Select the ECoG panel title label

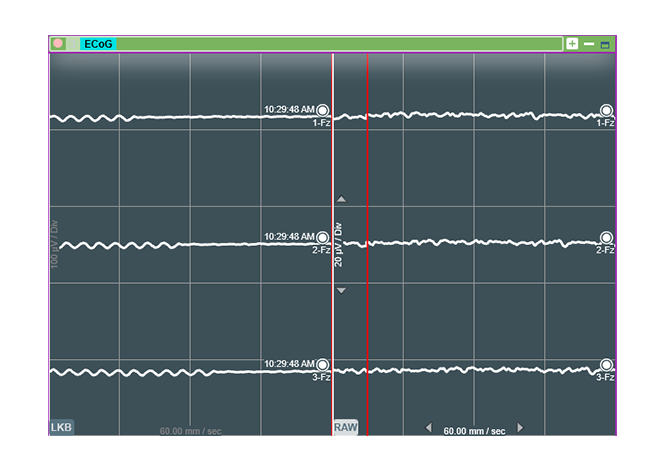(98, 44)
